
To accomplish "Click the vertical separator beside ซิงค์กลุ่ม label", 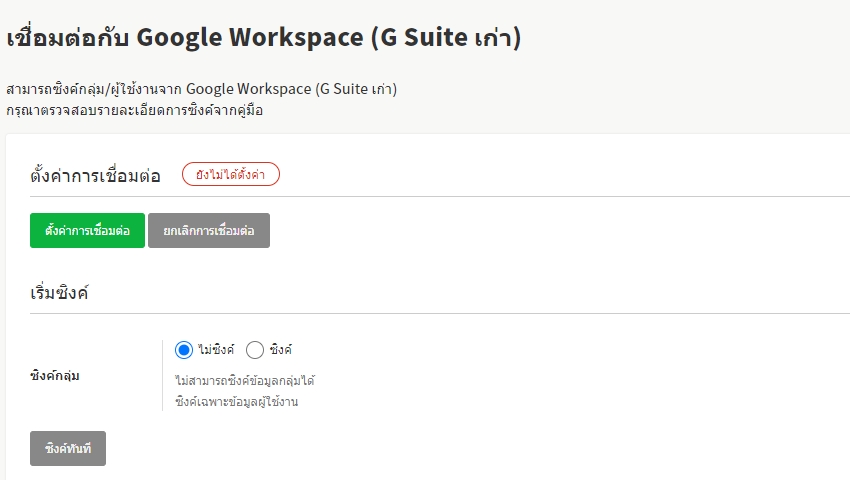I will click(162, 375).
